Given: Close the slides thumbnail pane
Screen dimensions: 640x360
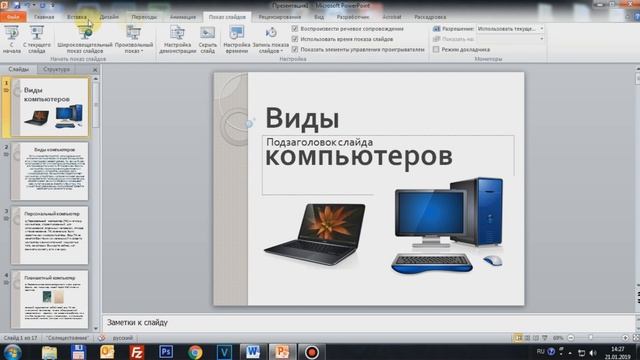Looking at the screenshot, I should click(95, 70).
